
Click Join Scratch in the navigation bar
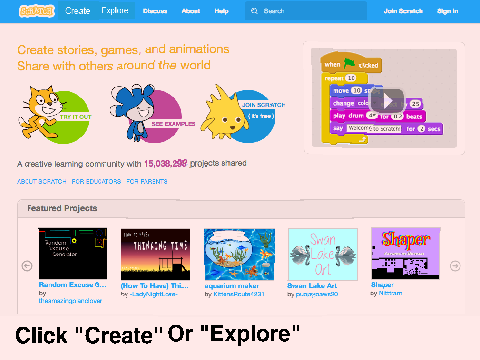pos(403,11)
